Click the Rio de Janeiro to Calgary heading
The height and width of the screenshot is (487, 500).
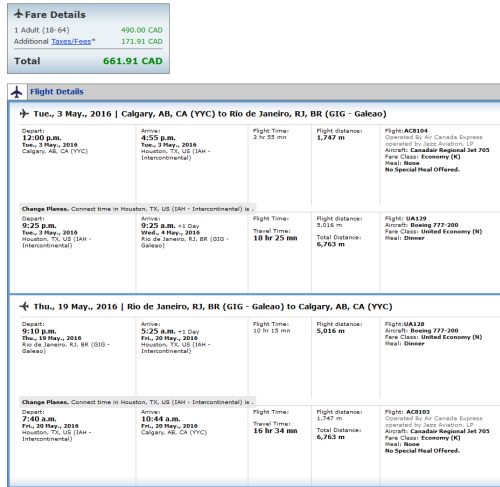click(x=213, y=307)
